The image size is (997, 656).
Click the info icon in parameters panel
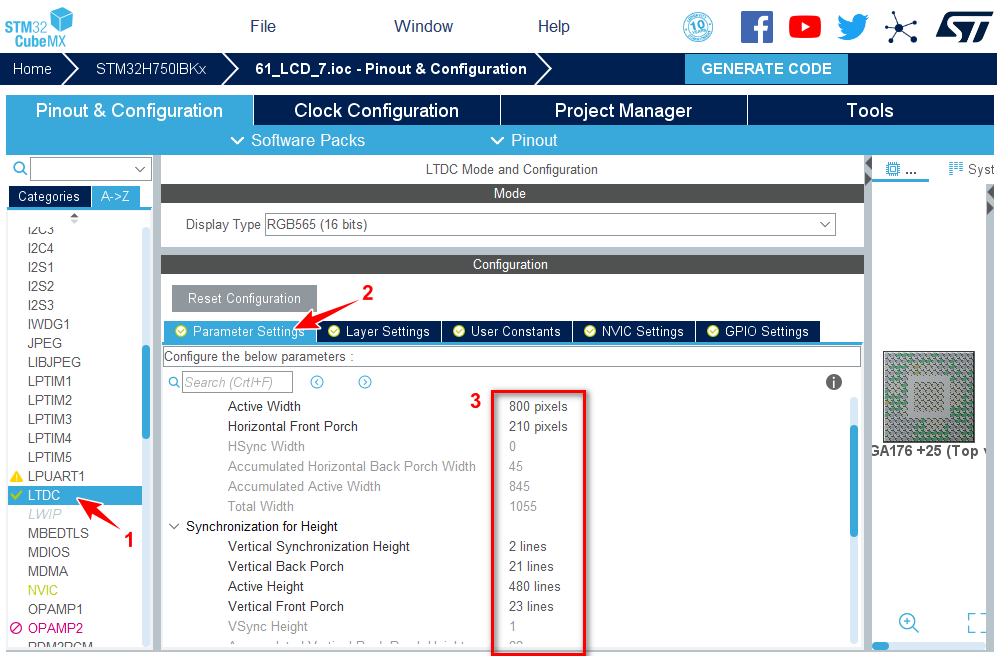pos(834,382)
